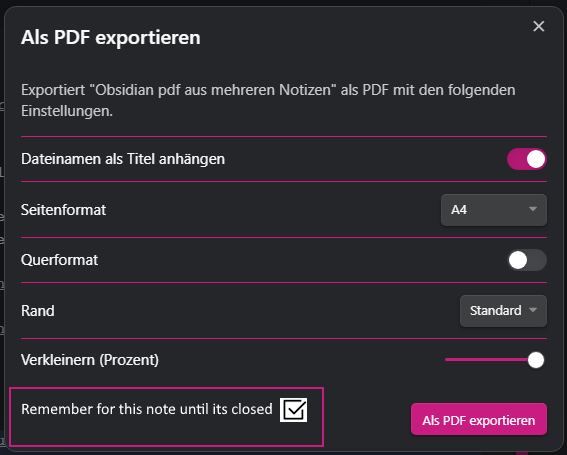This screenshot has width=567, height=455.
Task: Open the Rand Standard dropdown
Action: pyautogui.click(x=503, y=311)
